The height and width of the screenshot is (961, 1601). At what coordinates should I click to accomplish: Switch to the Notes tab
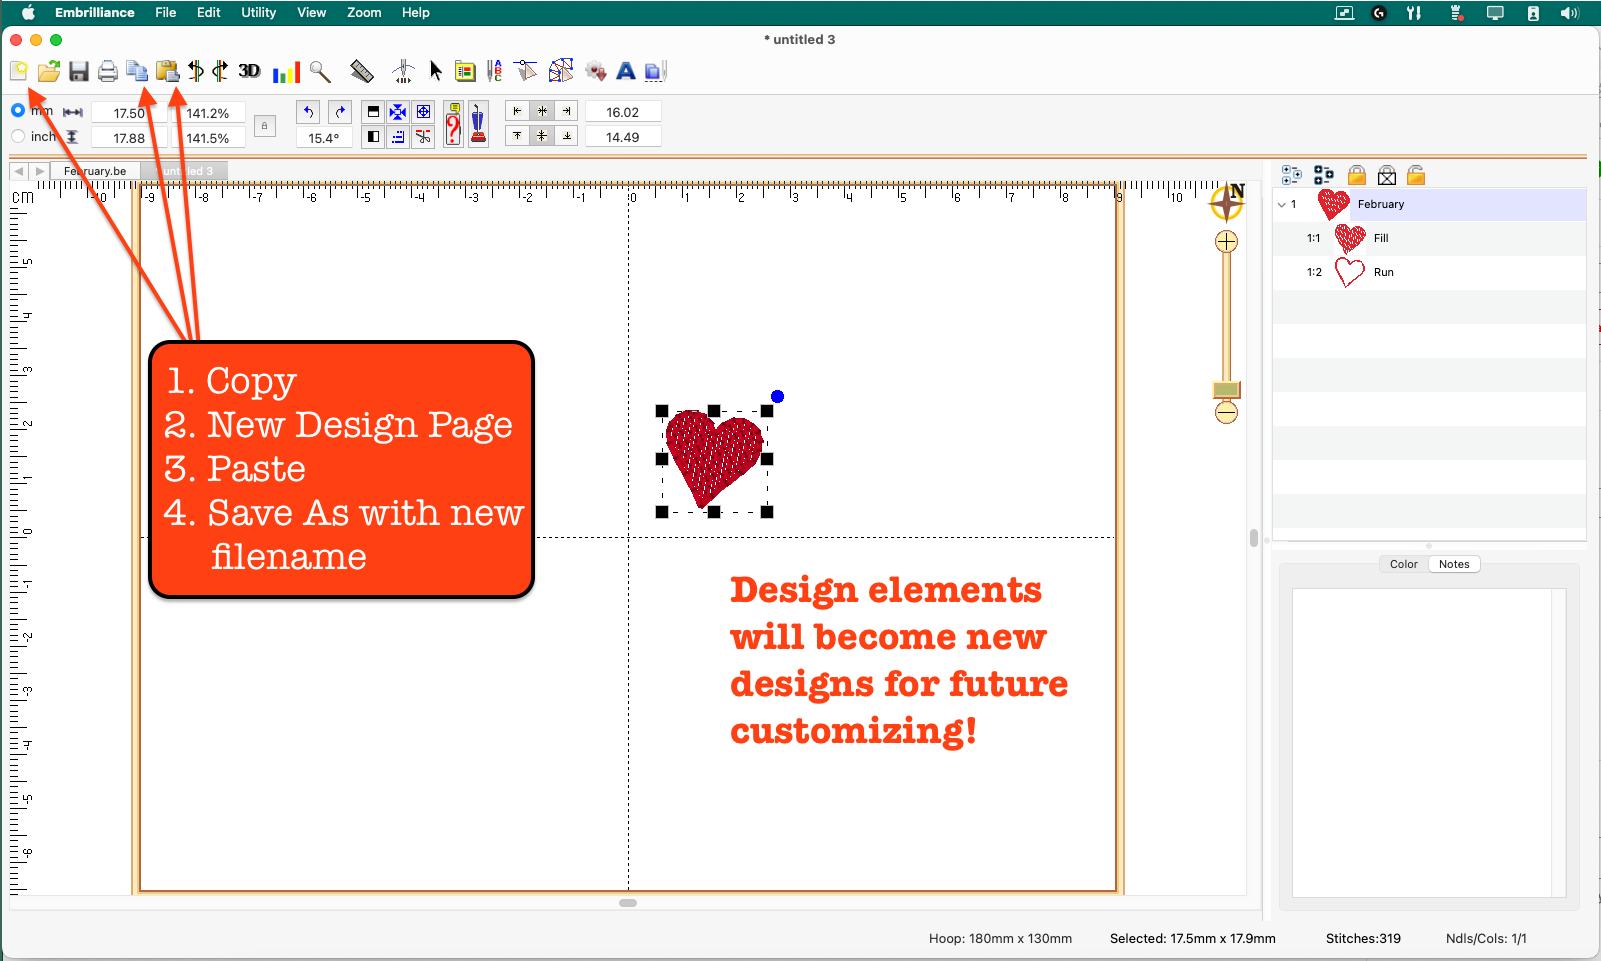1454,563
